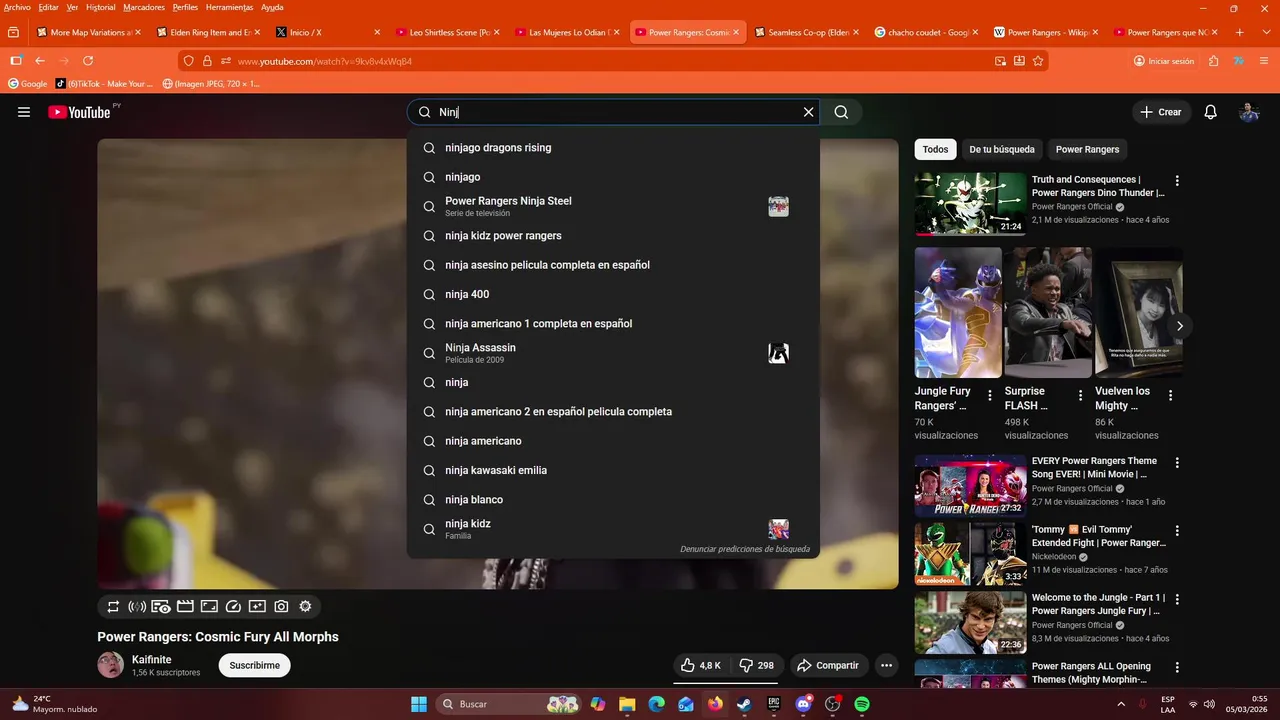Select the De tu búsqueda chip
Screen dimensions: 1280x720
pos(1002,149)
